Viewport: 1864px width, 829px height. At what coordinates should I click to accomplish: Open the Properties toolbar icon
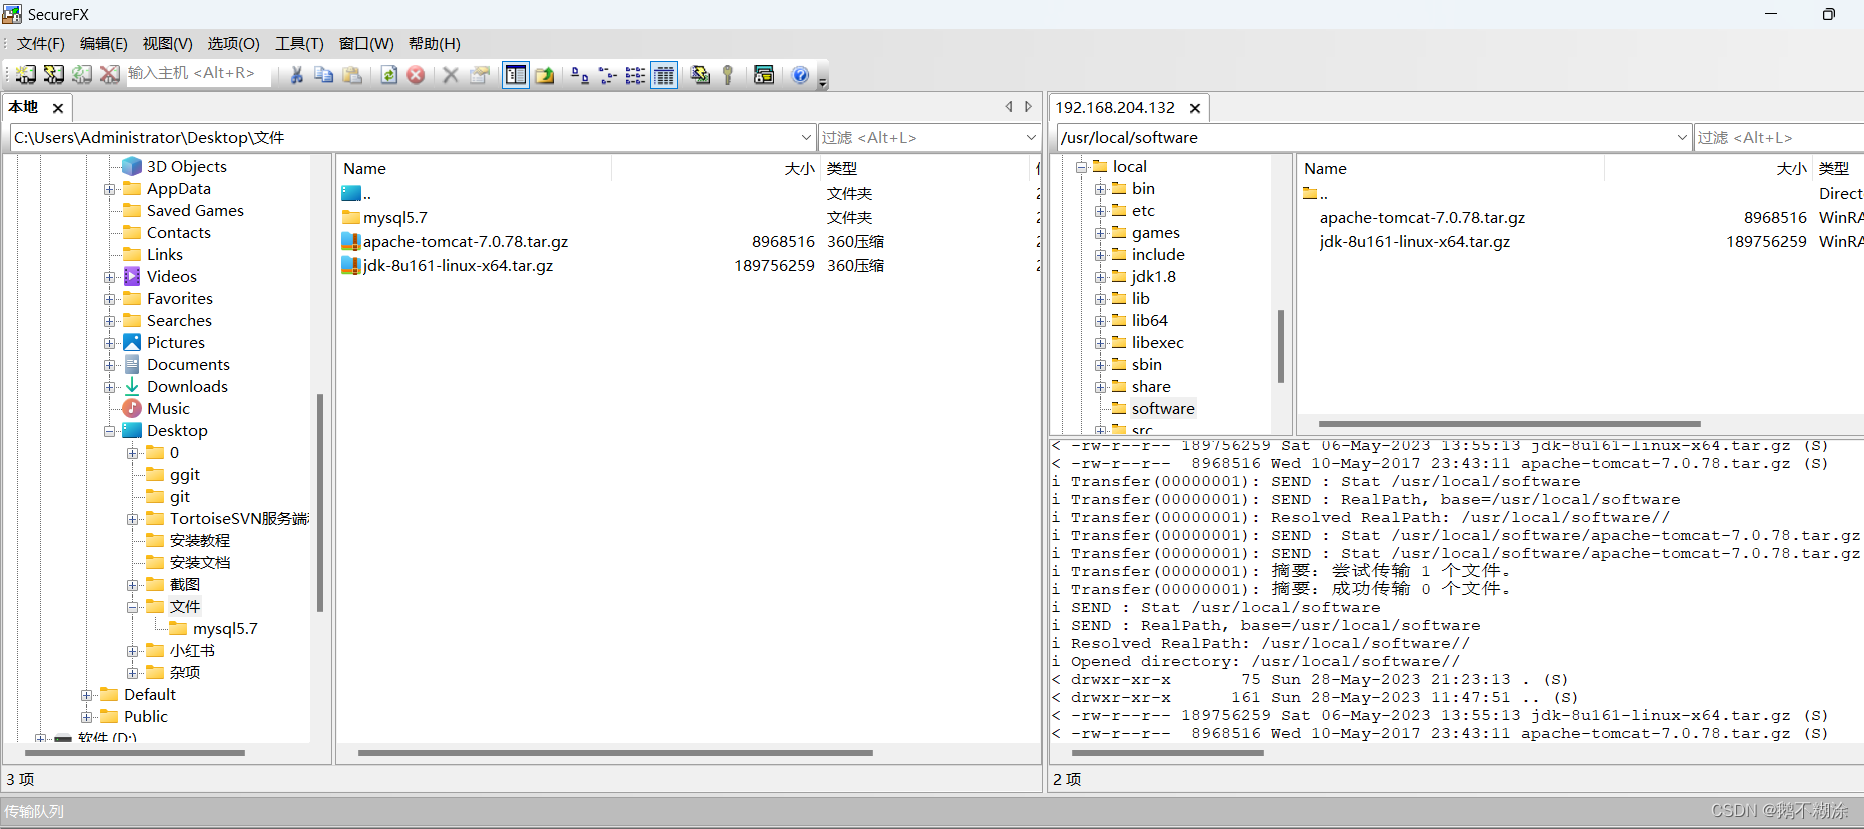pos(480,75)
